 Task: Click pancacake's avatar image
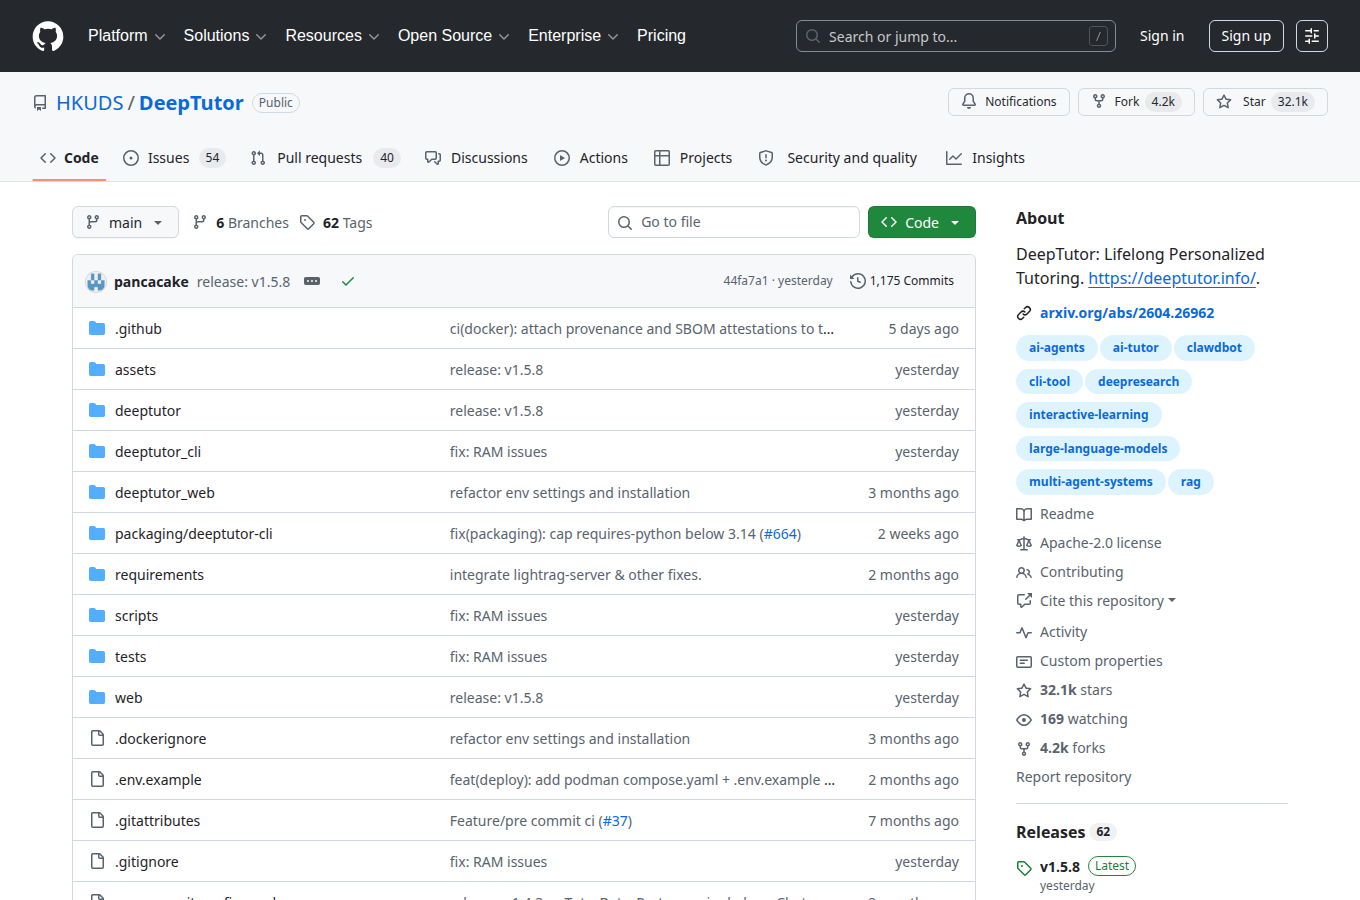[x=96, y=281]
